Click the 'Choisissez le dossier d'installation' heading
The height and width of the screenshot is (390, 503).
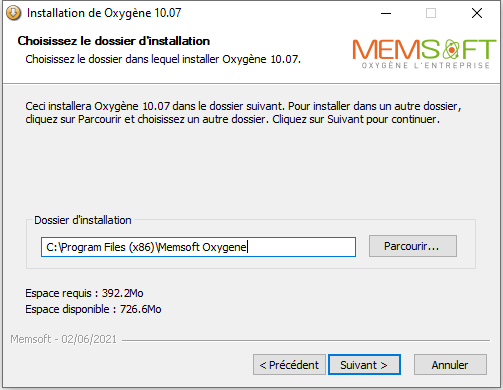(x=114, y=41)
